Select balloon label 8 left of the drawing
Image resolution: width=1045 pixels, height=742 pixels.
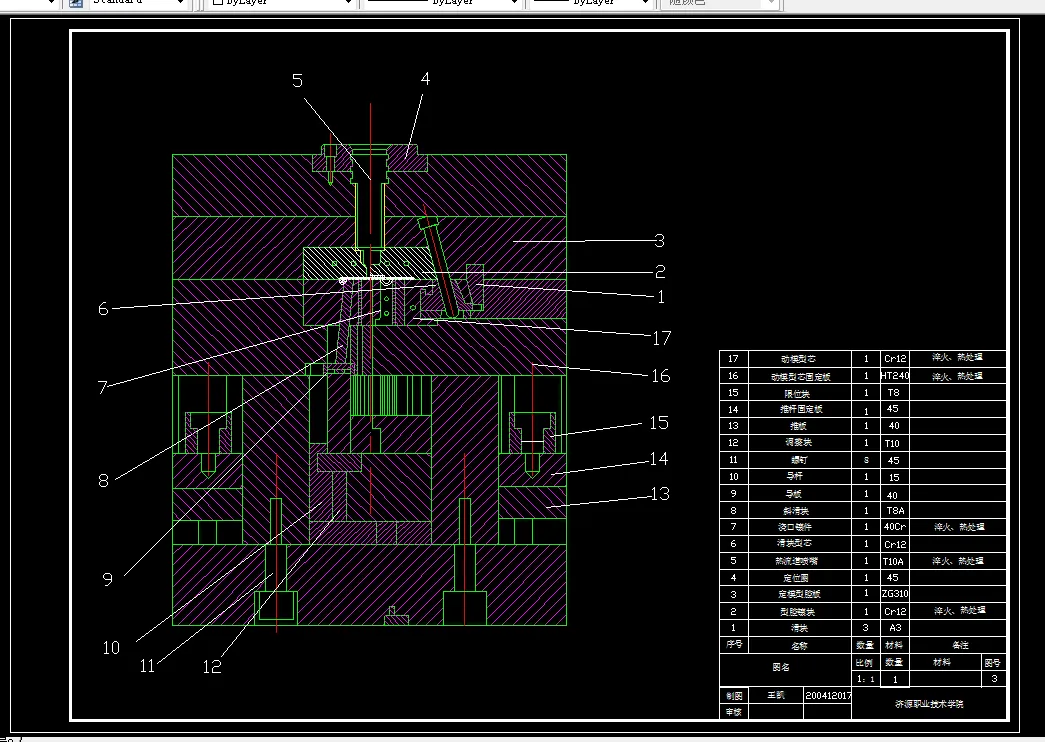point(103,481)
